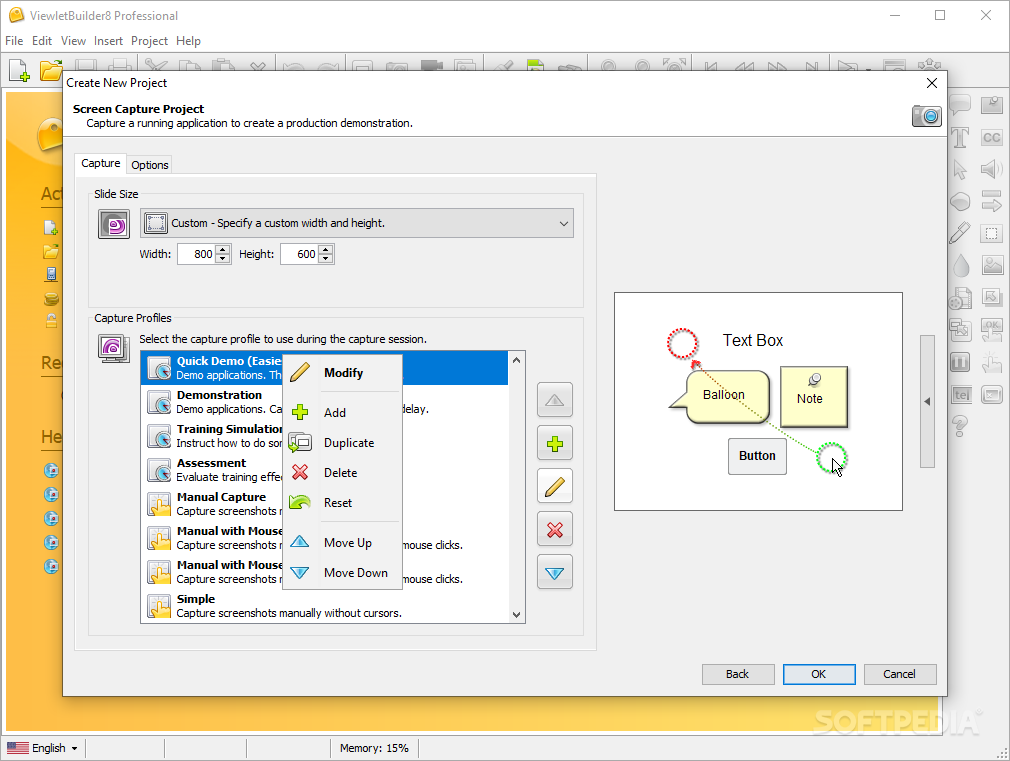This screenshot has height=761, width=1010.
Task: Click the New Project toolbar icon
Action: click(x=19, y=70)
